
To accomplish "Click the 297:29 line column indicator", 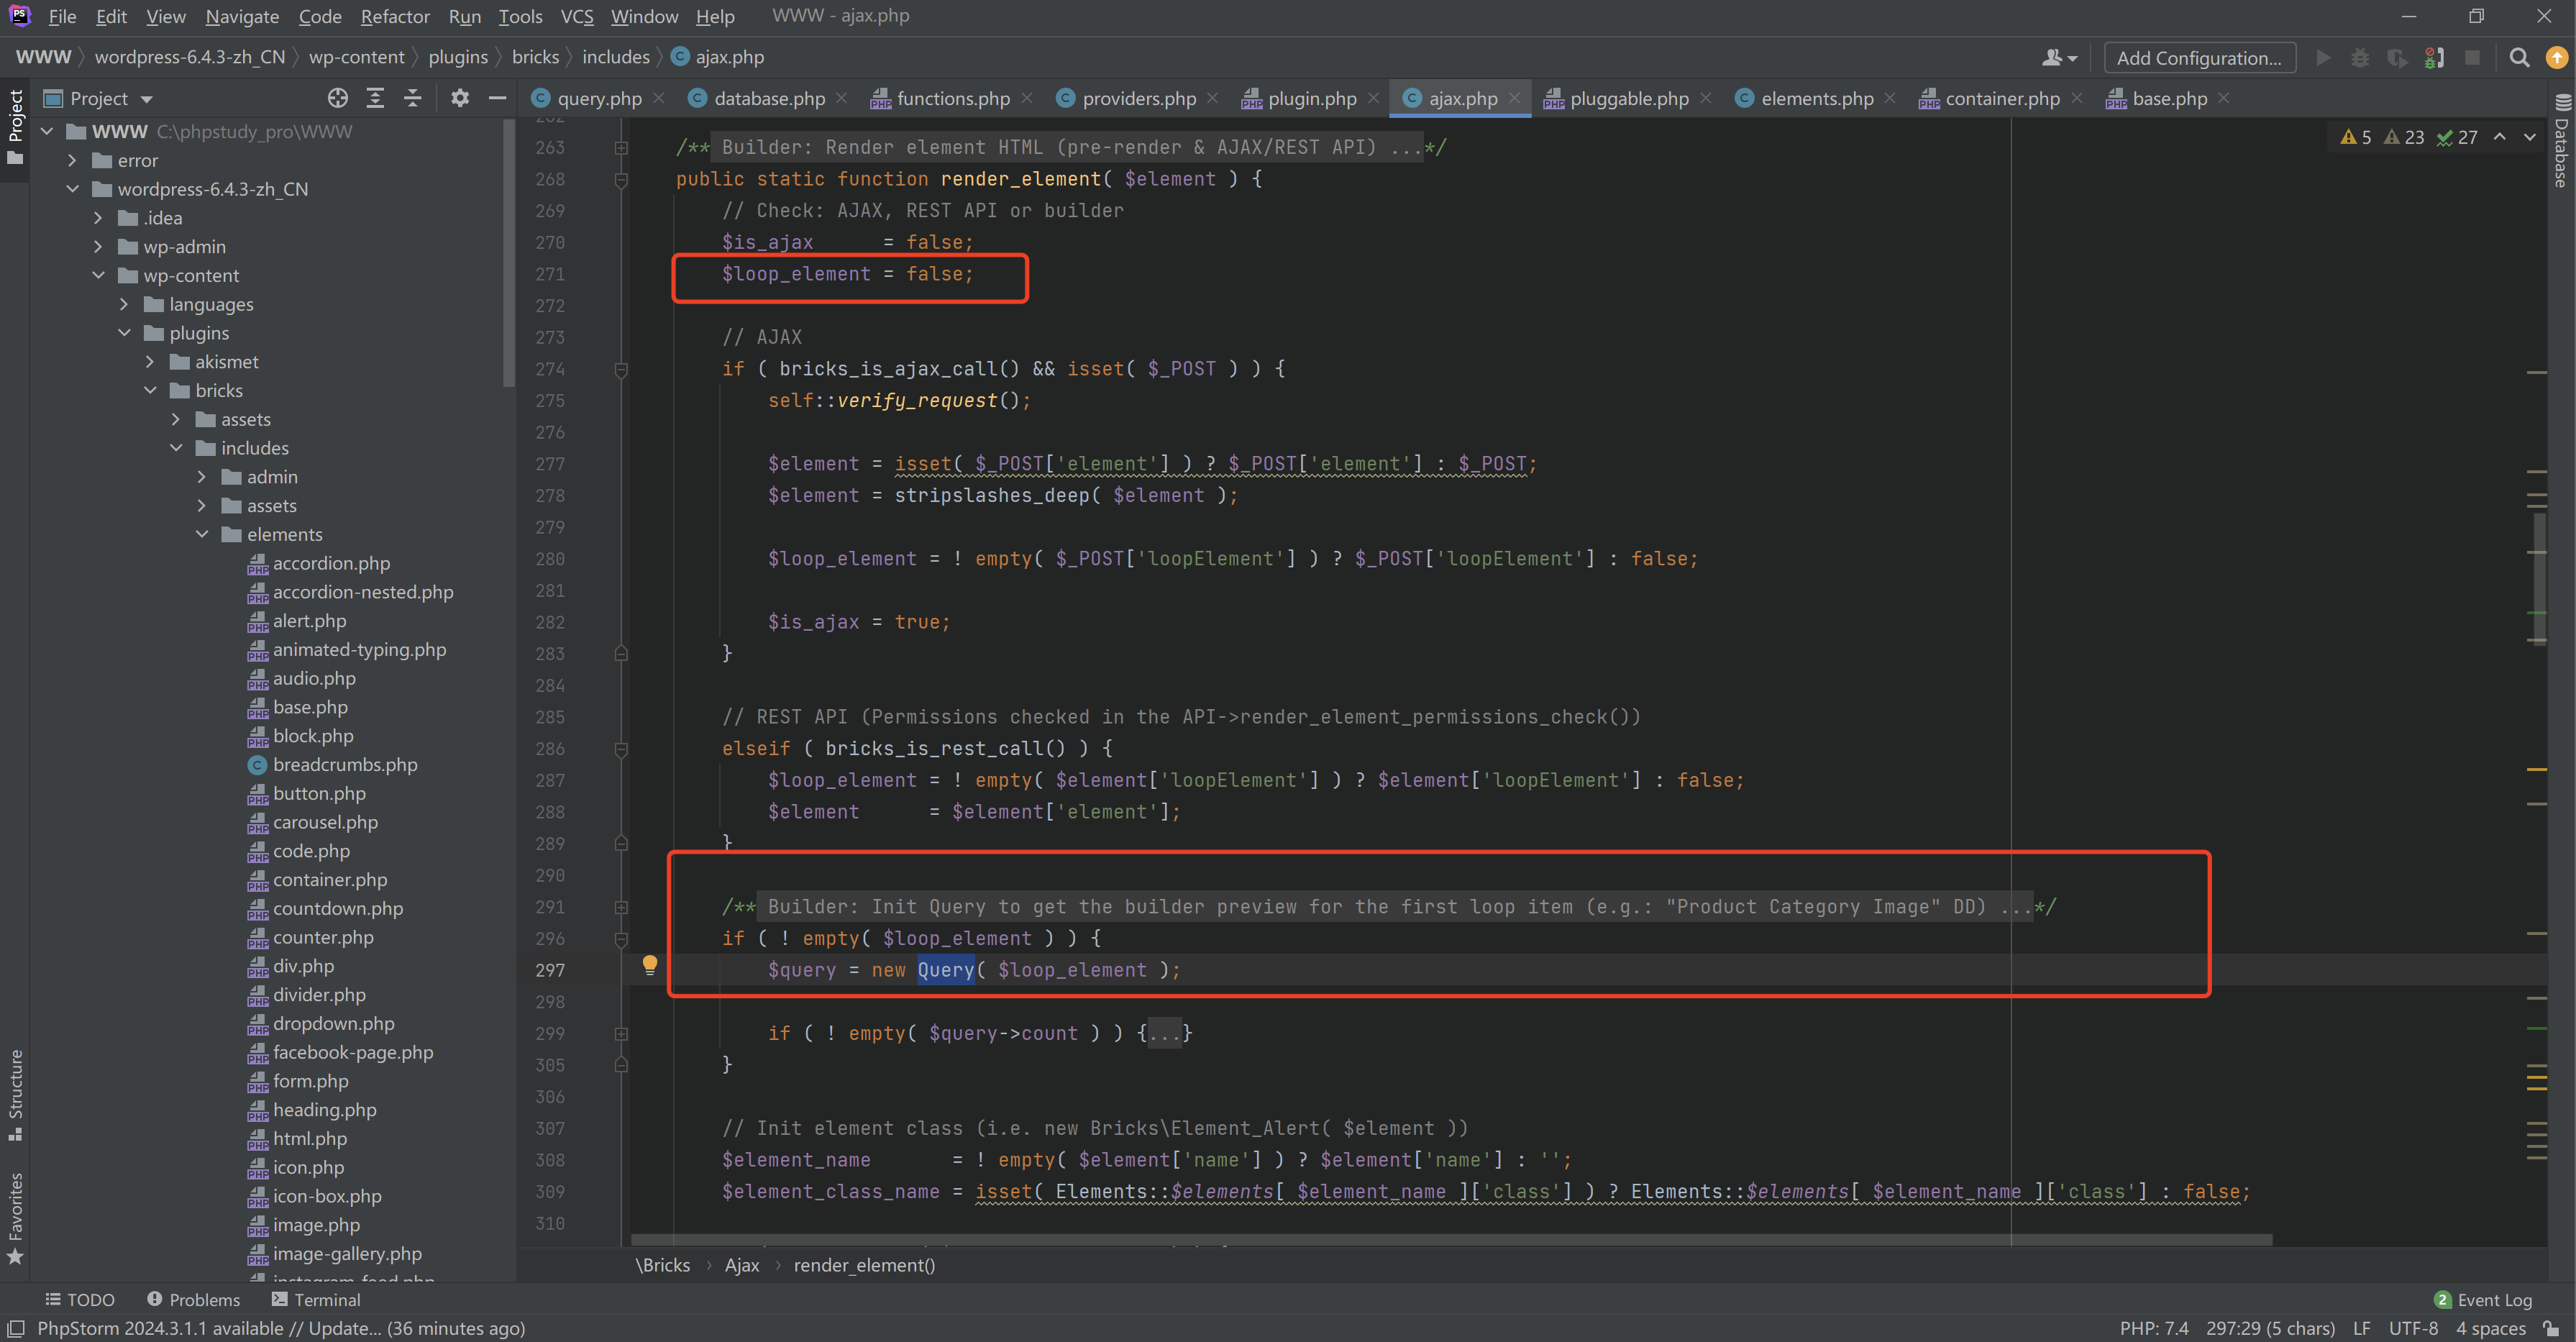I will 2270,1328.
